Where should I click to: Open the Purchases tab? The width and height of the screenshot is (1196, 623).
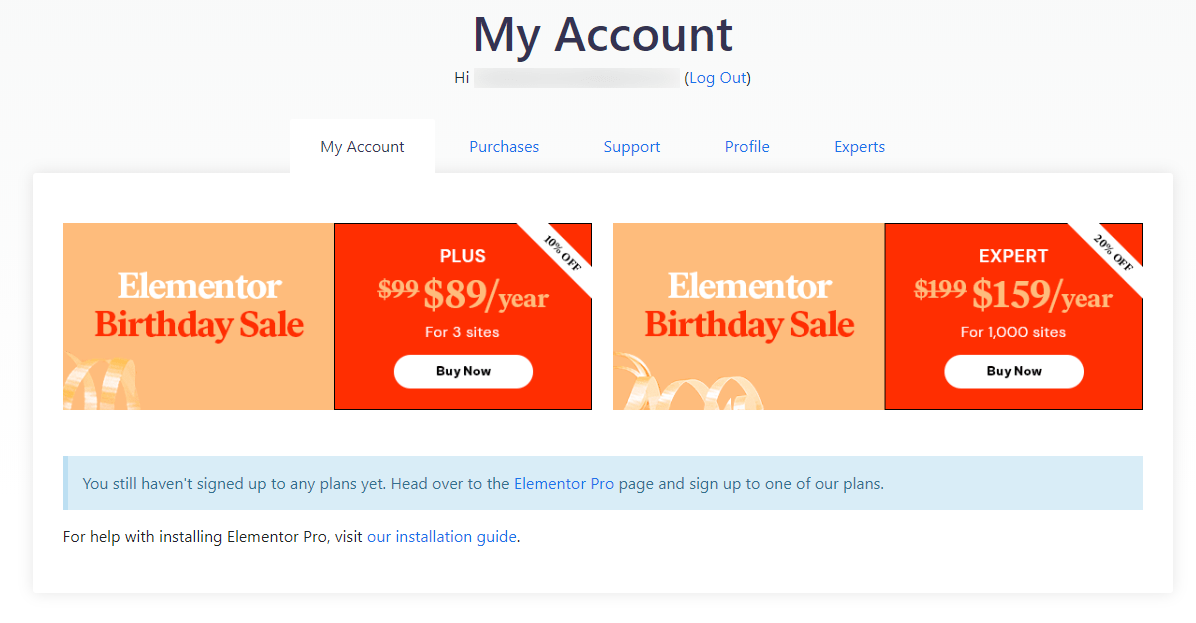pyautogui.click(x=504, y=147)
